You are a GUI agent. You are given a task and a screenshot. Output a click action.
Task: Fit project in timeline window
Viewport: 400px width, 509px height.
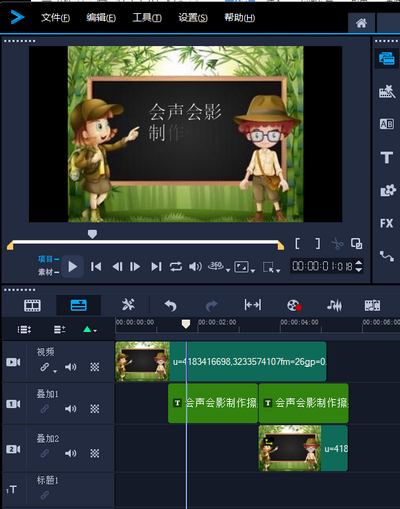[x=253, y=305]
